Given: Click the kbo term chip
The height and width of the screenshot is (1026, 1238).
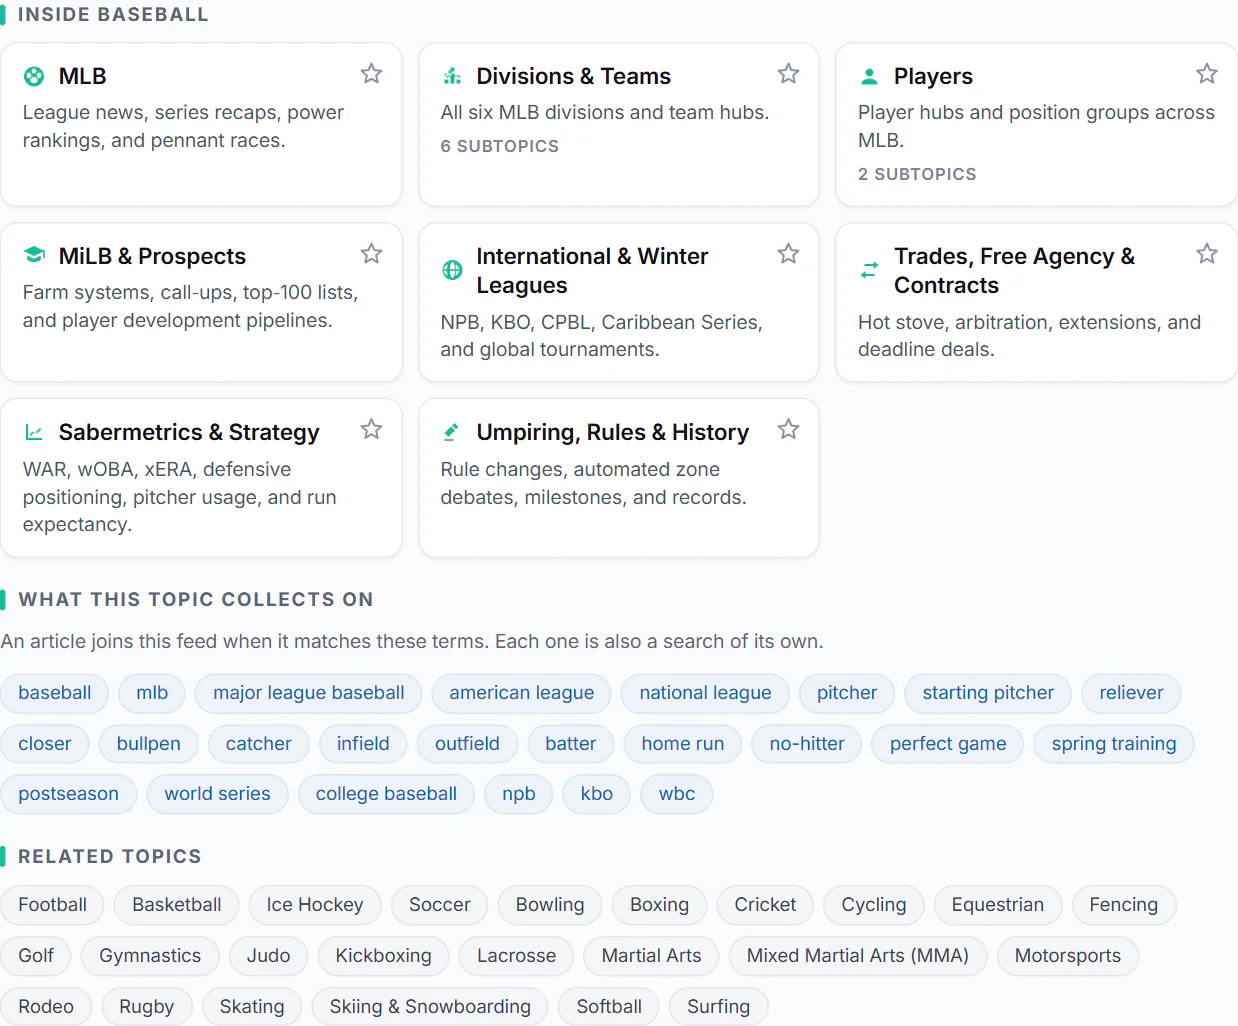Looking at the screenshot, I should [597, 794].
